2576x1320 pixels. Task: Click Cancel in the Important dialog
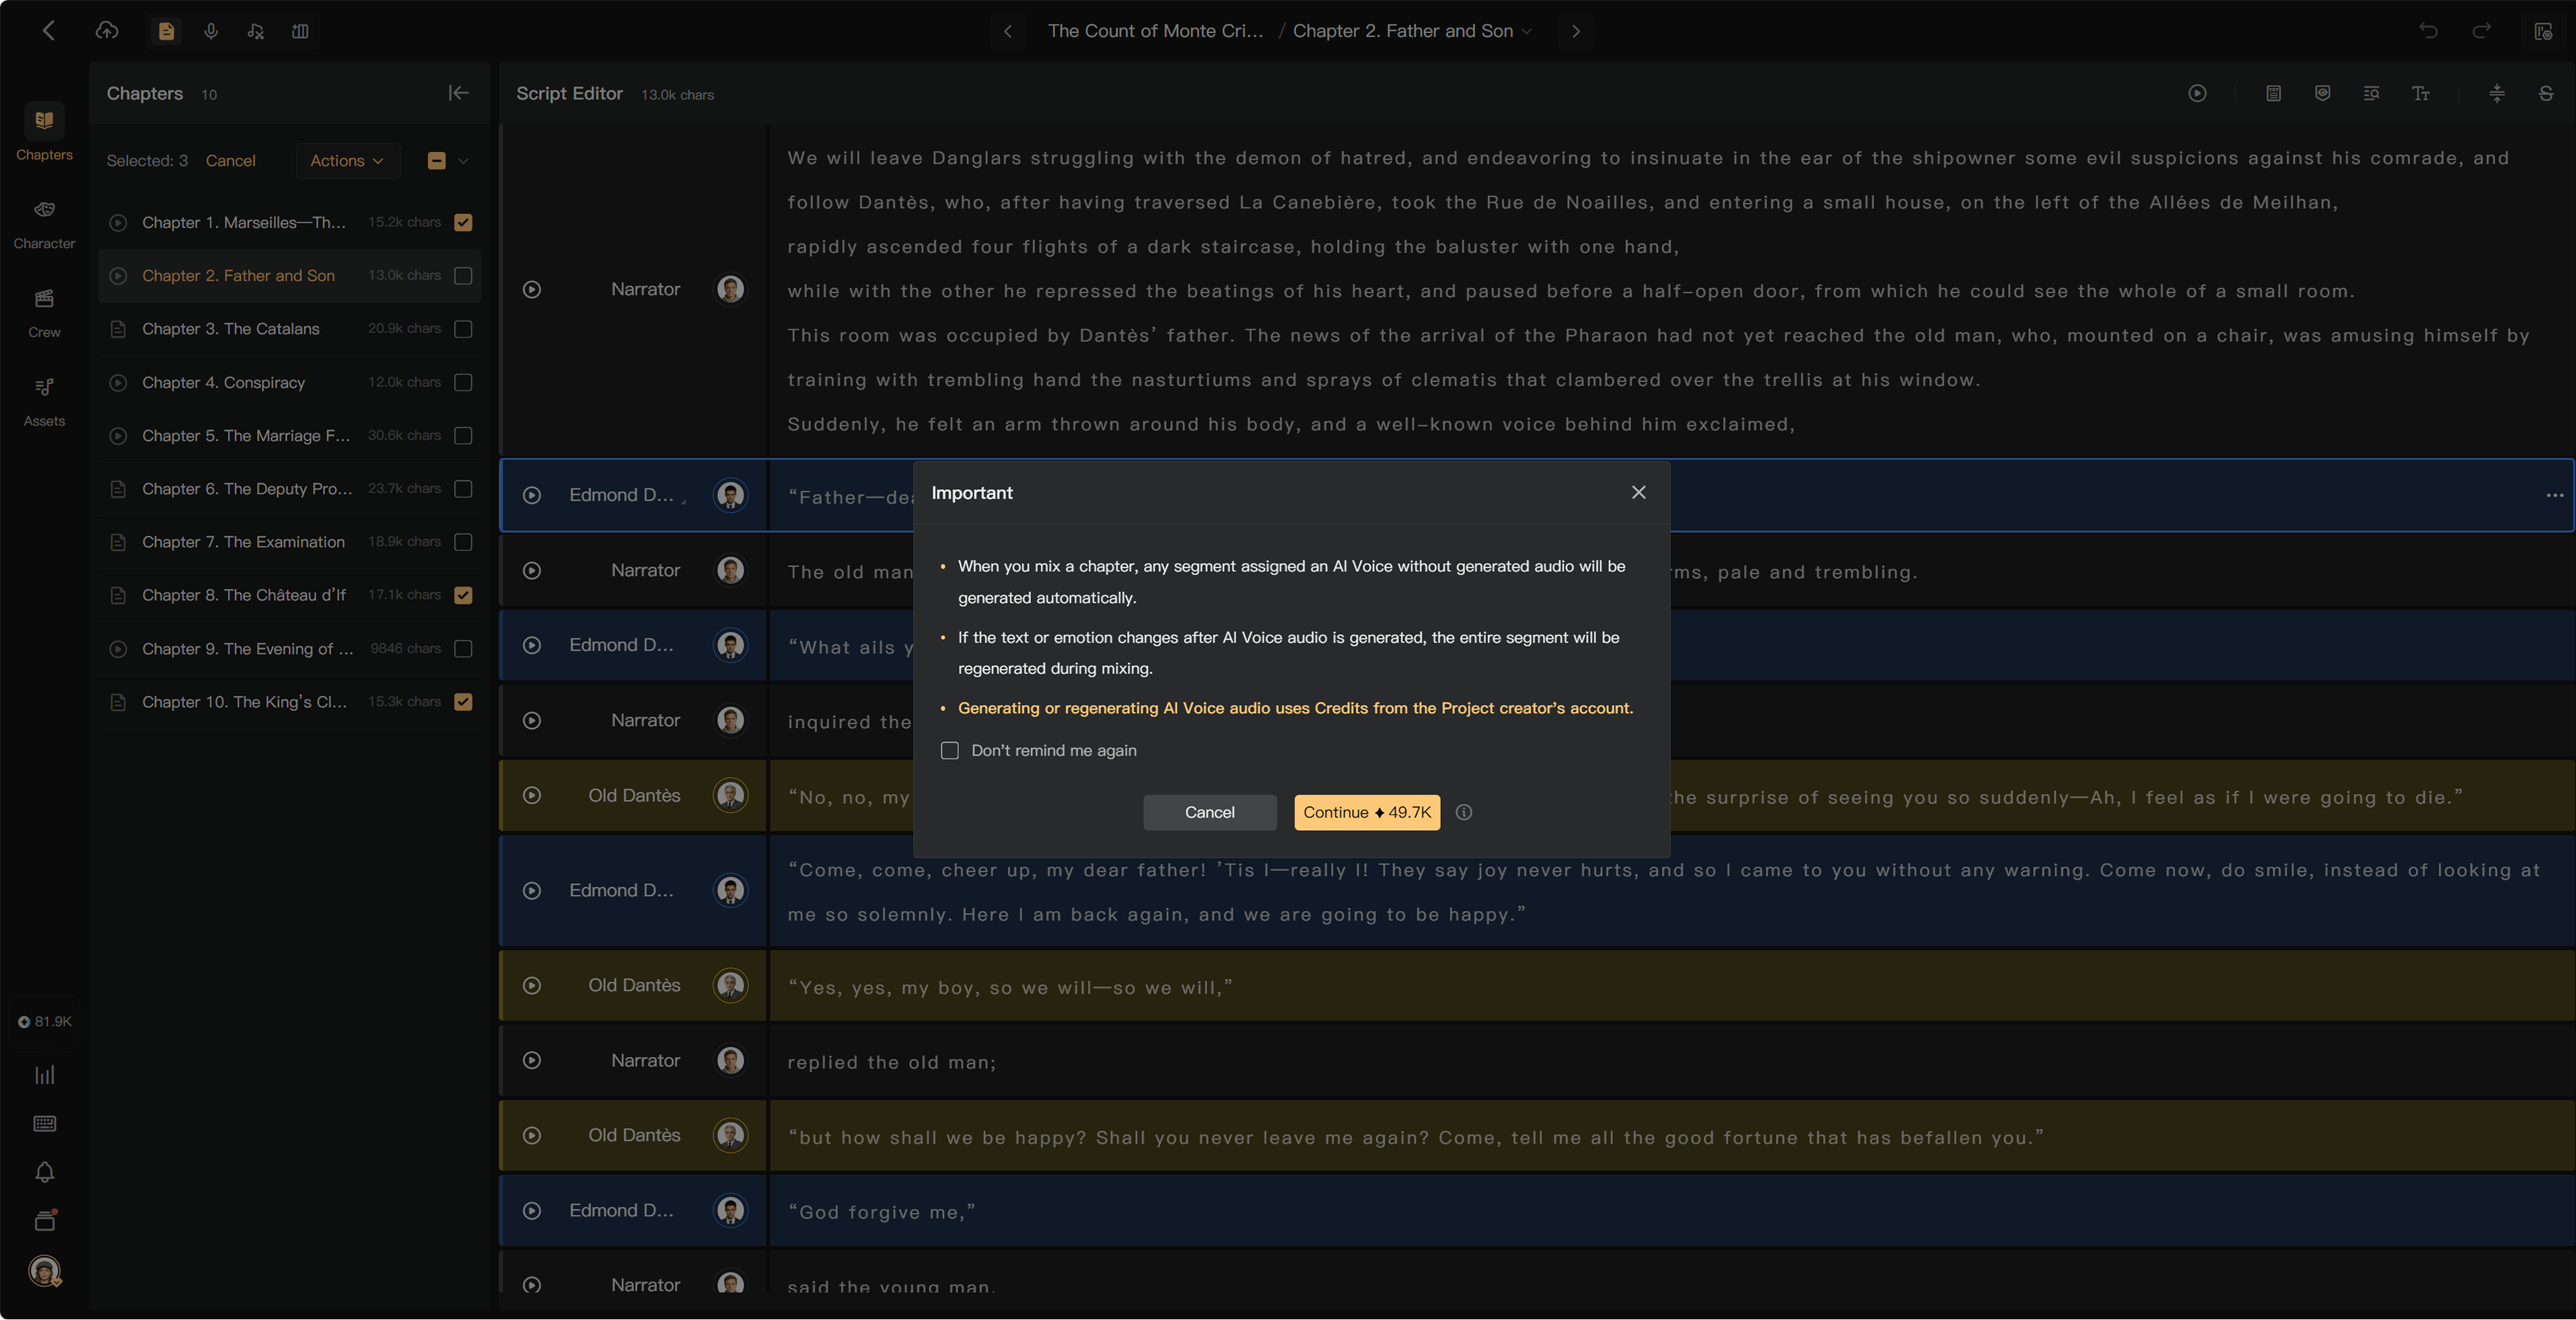1209,812
